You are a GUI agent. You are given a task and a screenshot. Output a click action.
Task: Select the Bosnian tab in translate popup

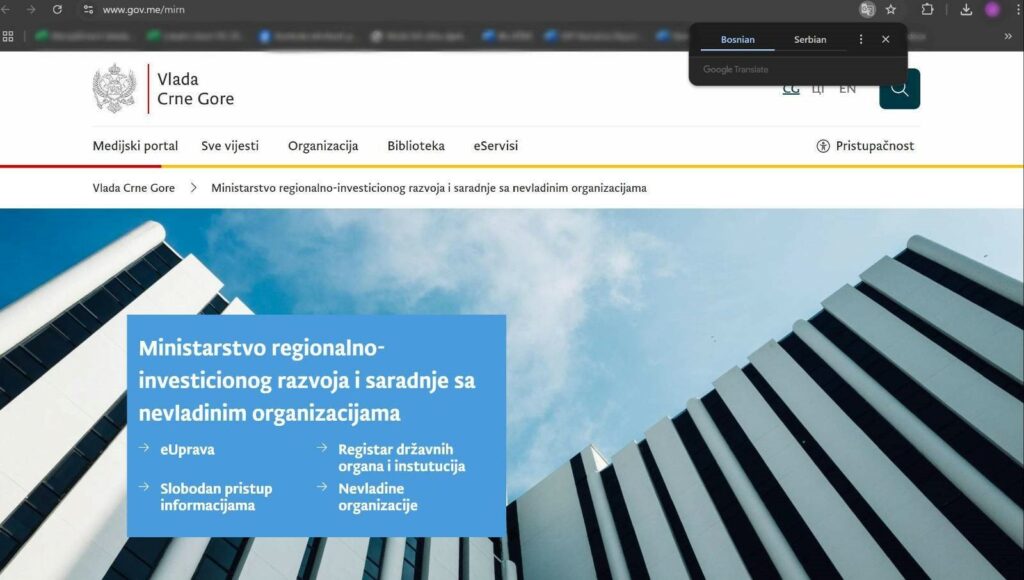(737, 39)
